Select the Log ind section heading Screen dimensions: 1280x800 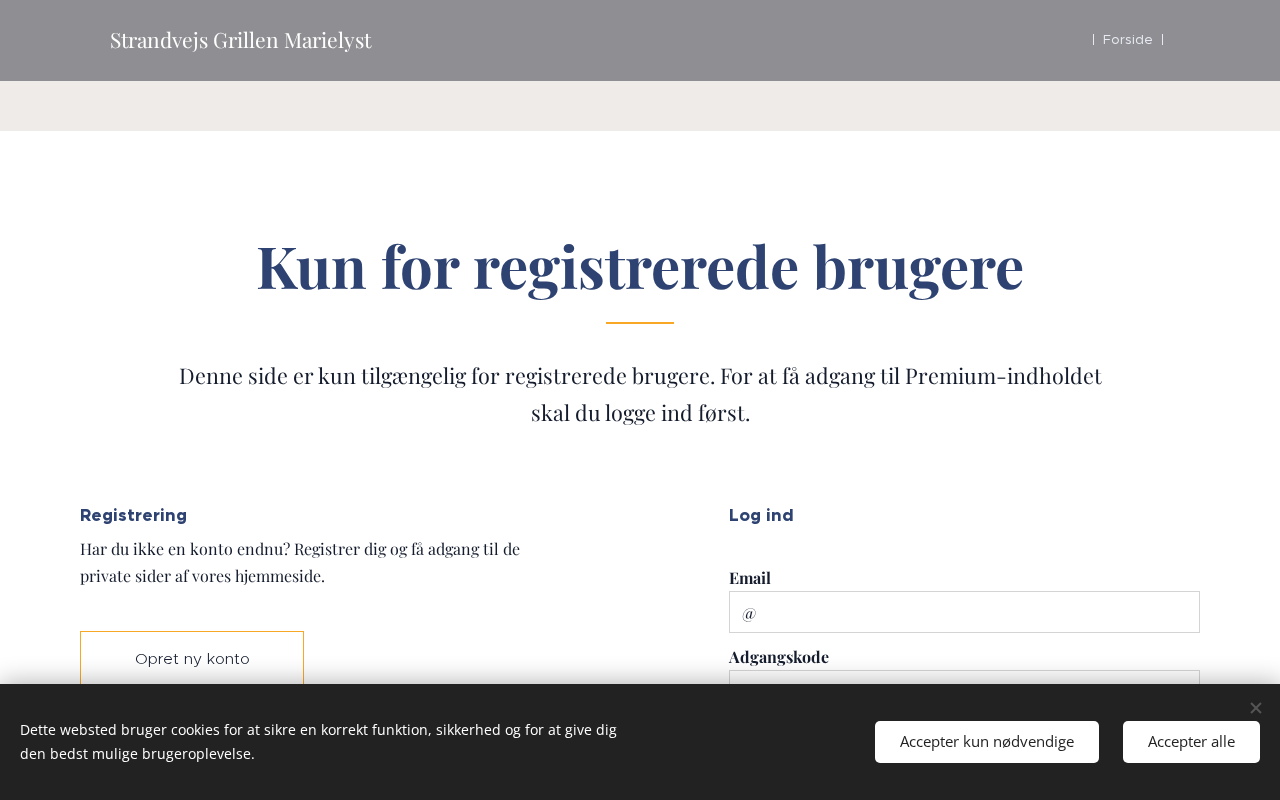point(761,516)
